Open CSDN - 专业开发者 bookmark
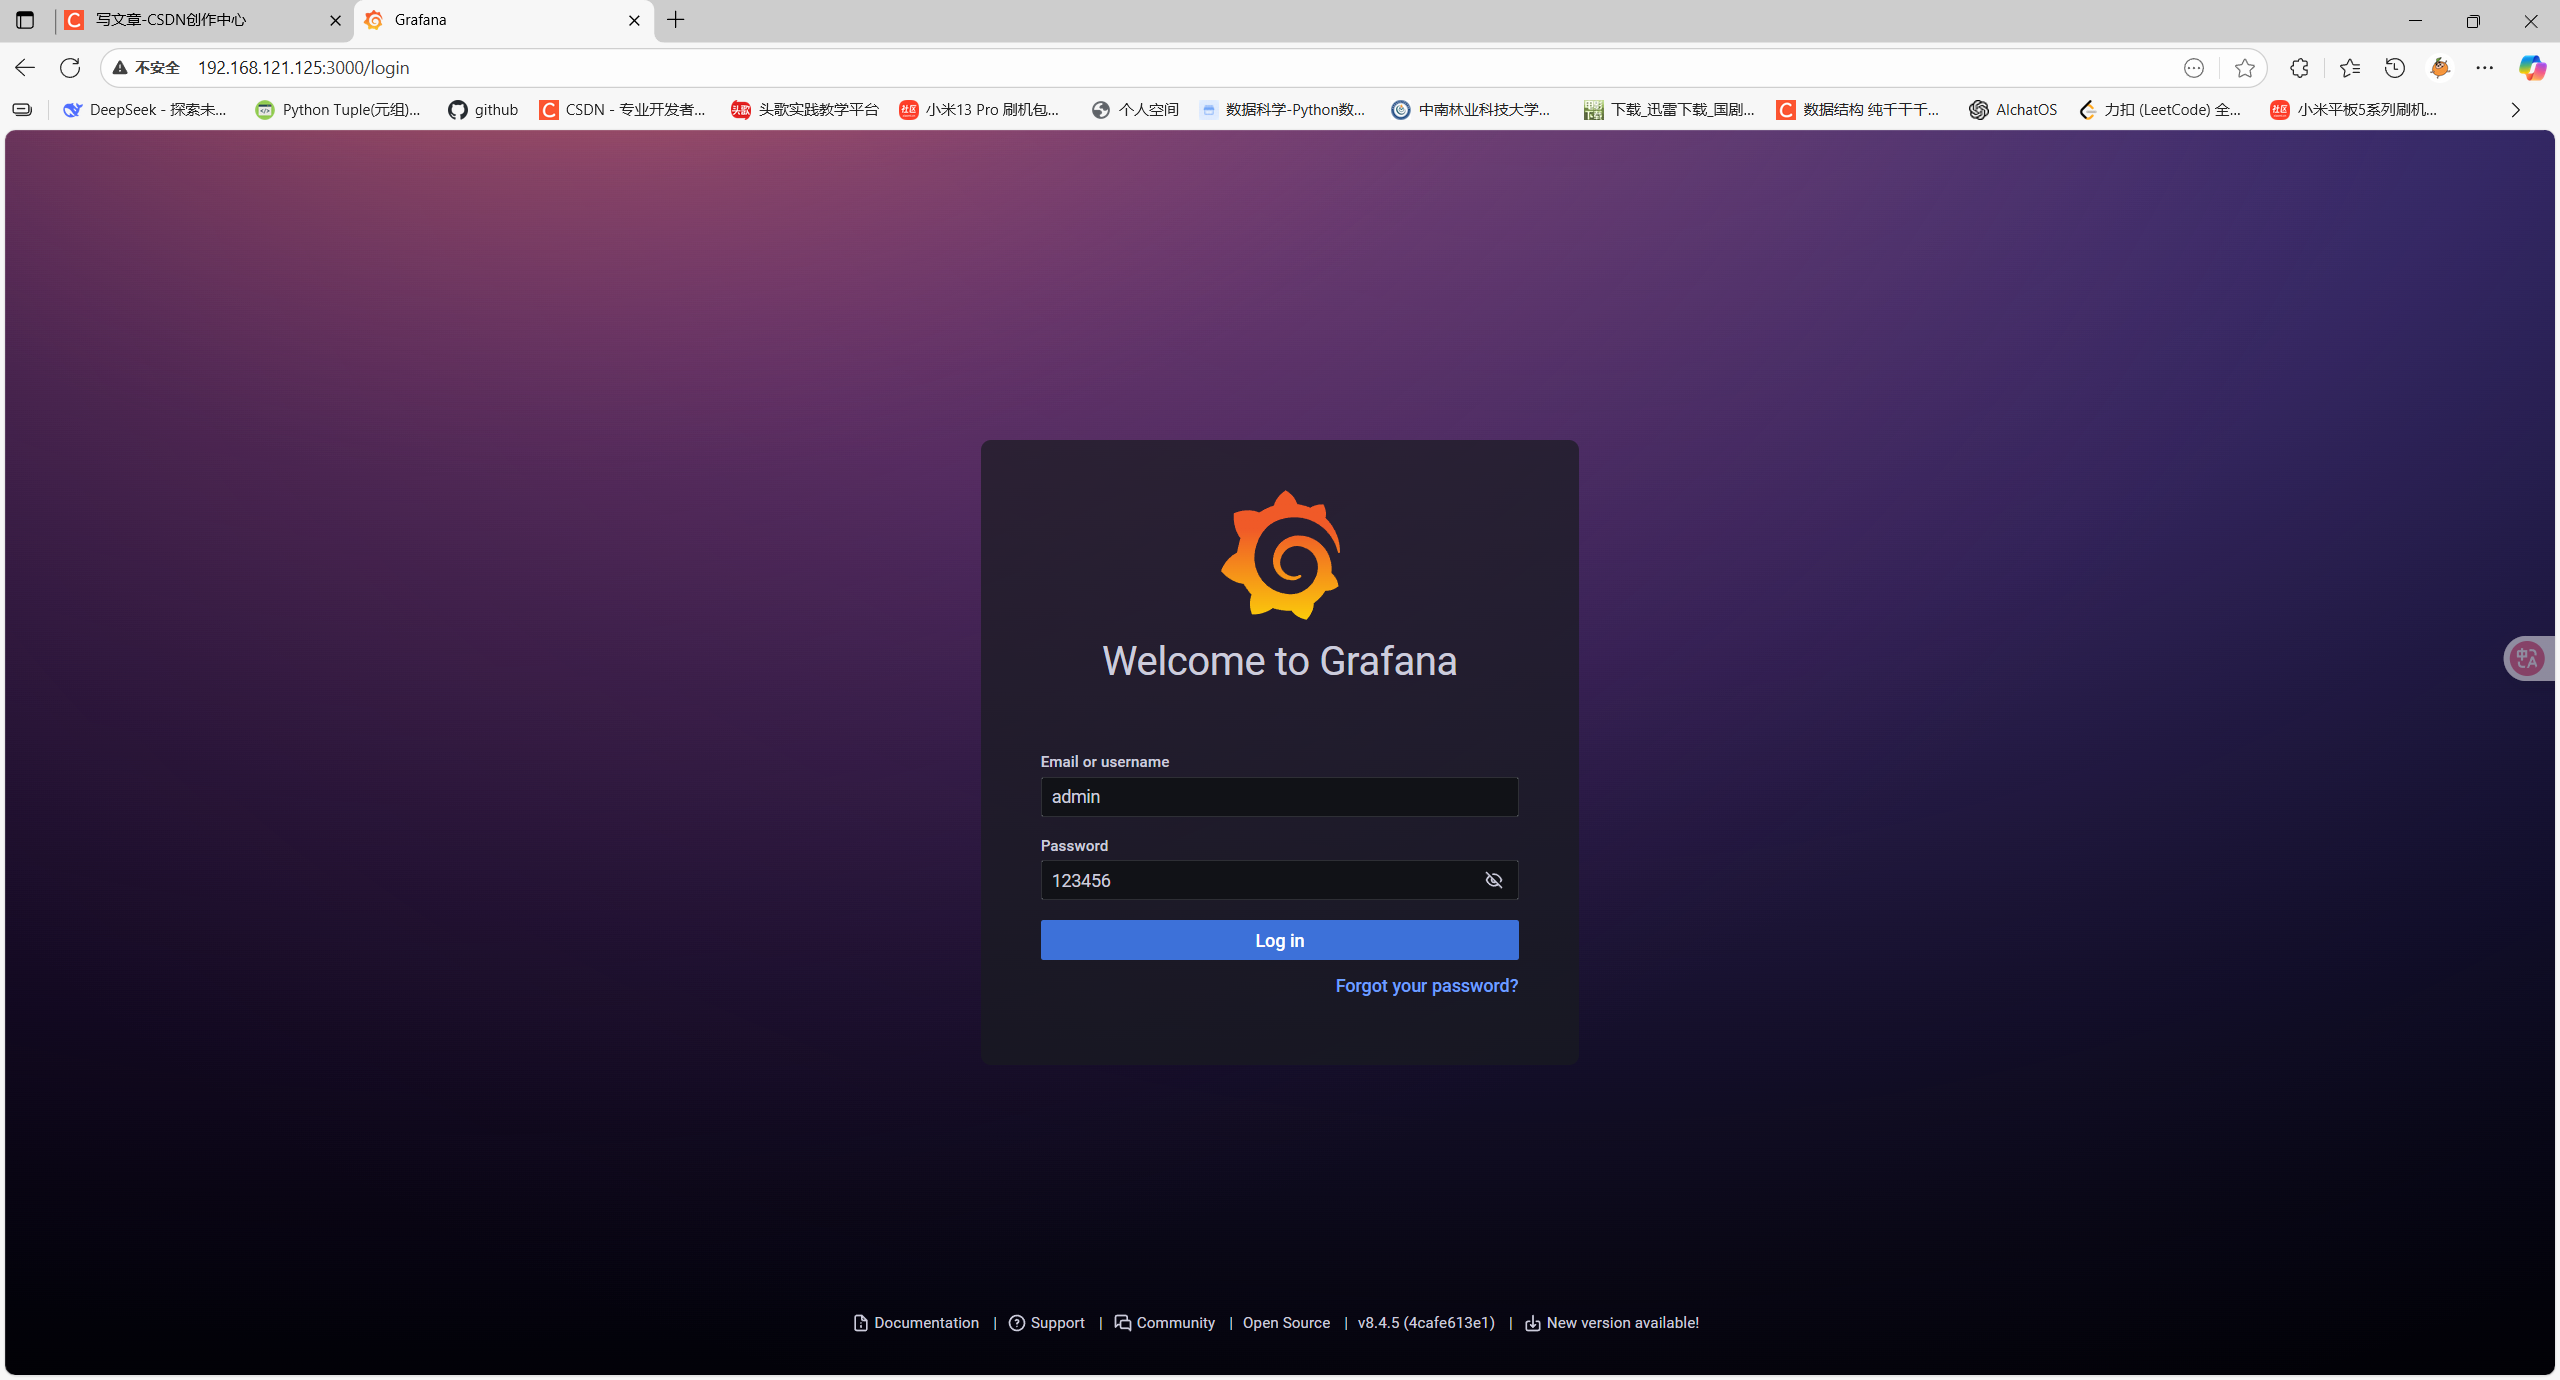This screenshot has height=1380, width=2560. tap(622, 110)
